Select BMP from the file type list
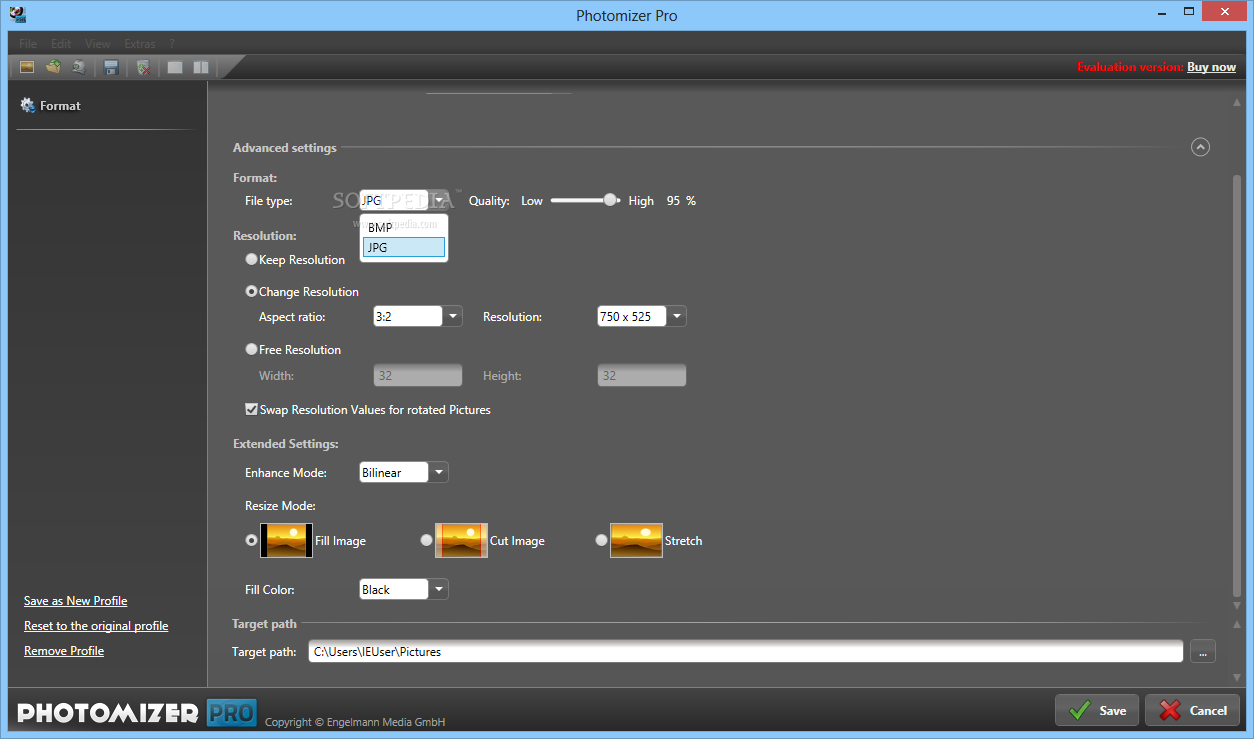 [x=404, y=227]
